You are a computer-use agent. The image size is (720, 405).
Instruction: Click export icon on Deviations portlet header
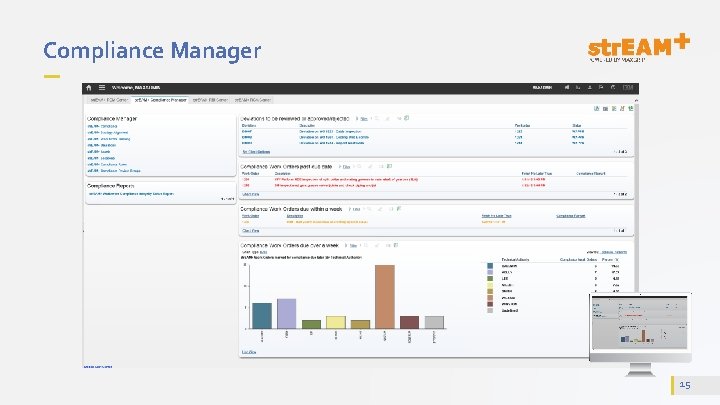406,118
